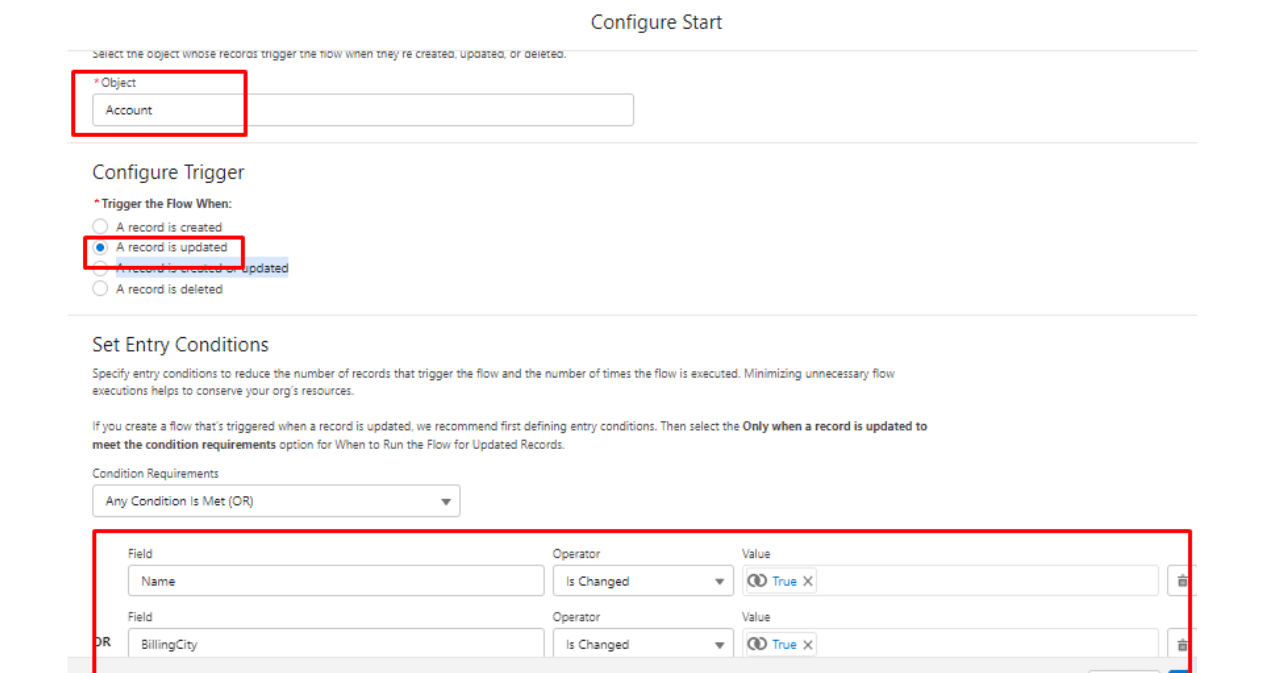
Task: Select 'A record is created or updated'
Action: [100, 268]
